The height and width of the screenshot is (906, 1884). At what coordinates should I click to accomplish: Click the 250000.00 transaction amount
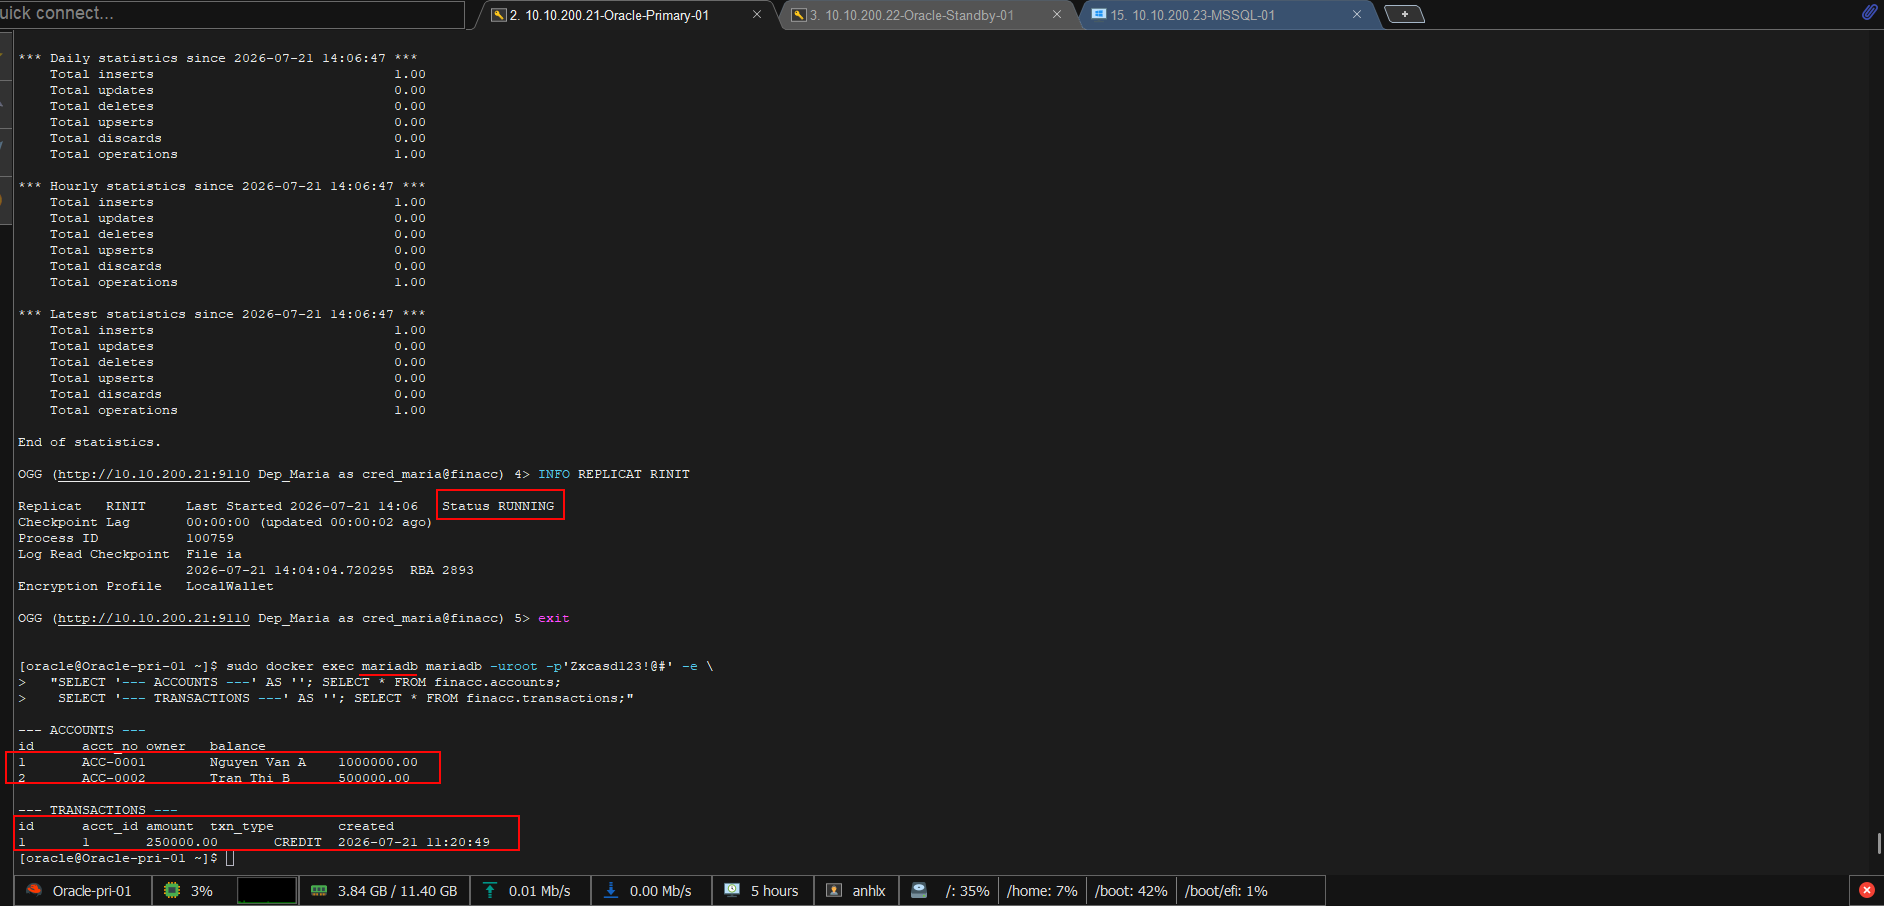[182, 842]
